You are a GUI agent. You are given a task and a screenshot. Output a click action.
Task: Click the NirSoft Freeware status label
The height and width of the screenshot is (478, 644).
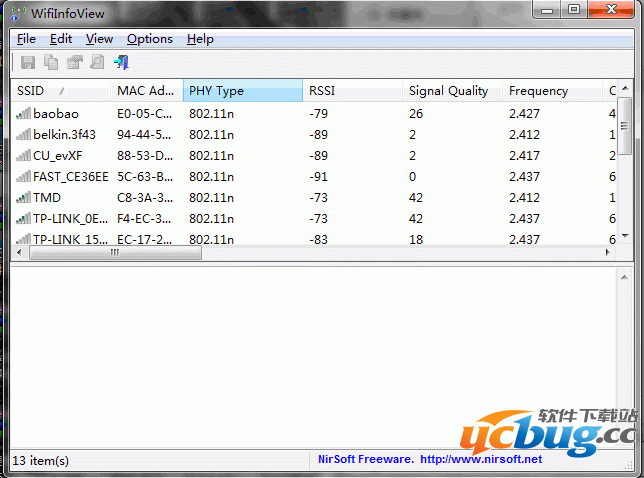click(366, 459)
